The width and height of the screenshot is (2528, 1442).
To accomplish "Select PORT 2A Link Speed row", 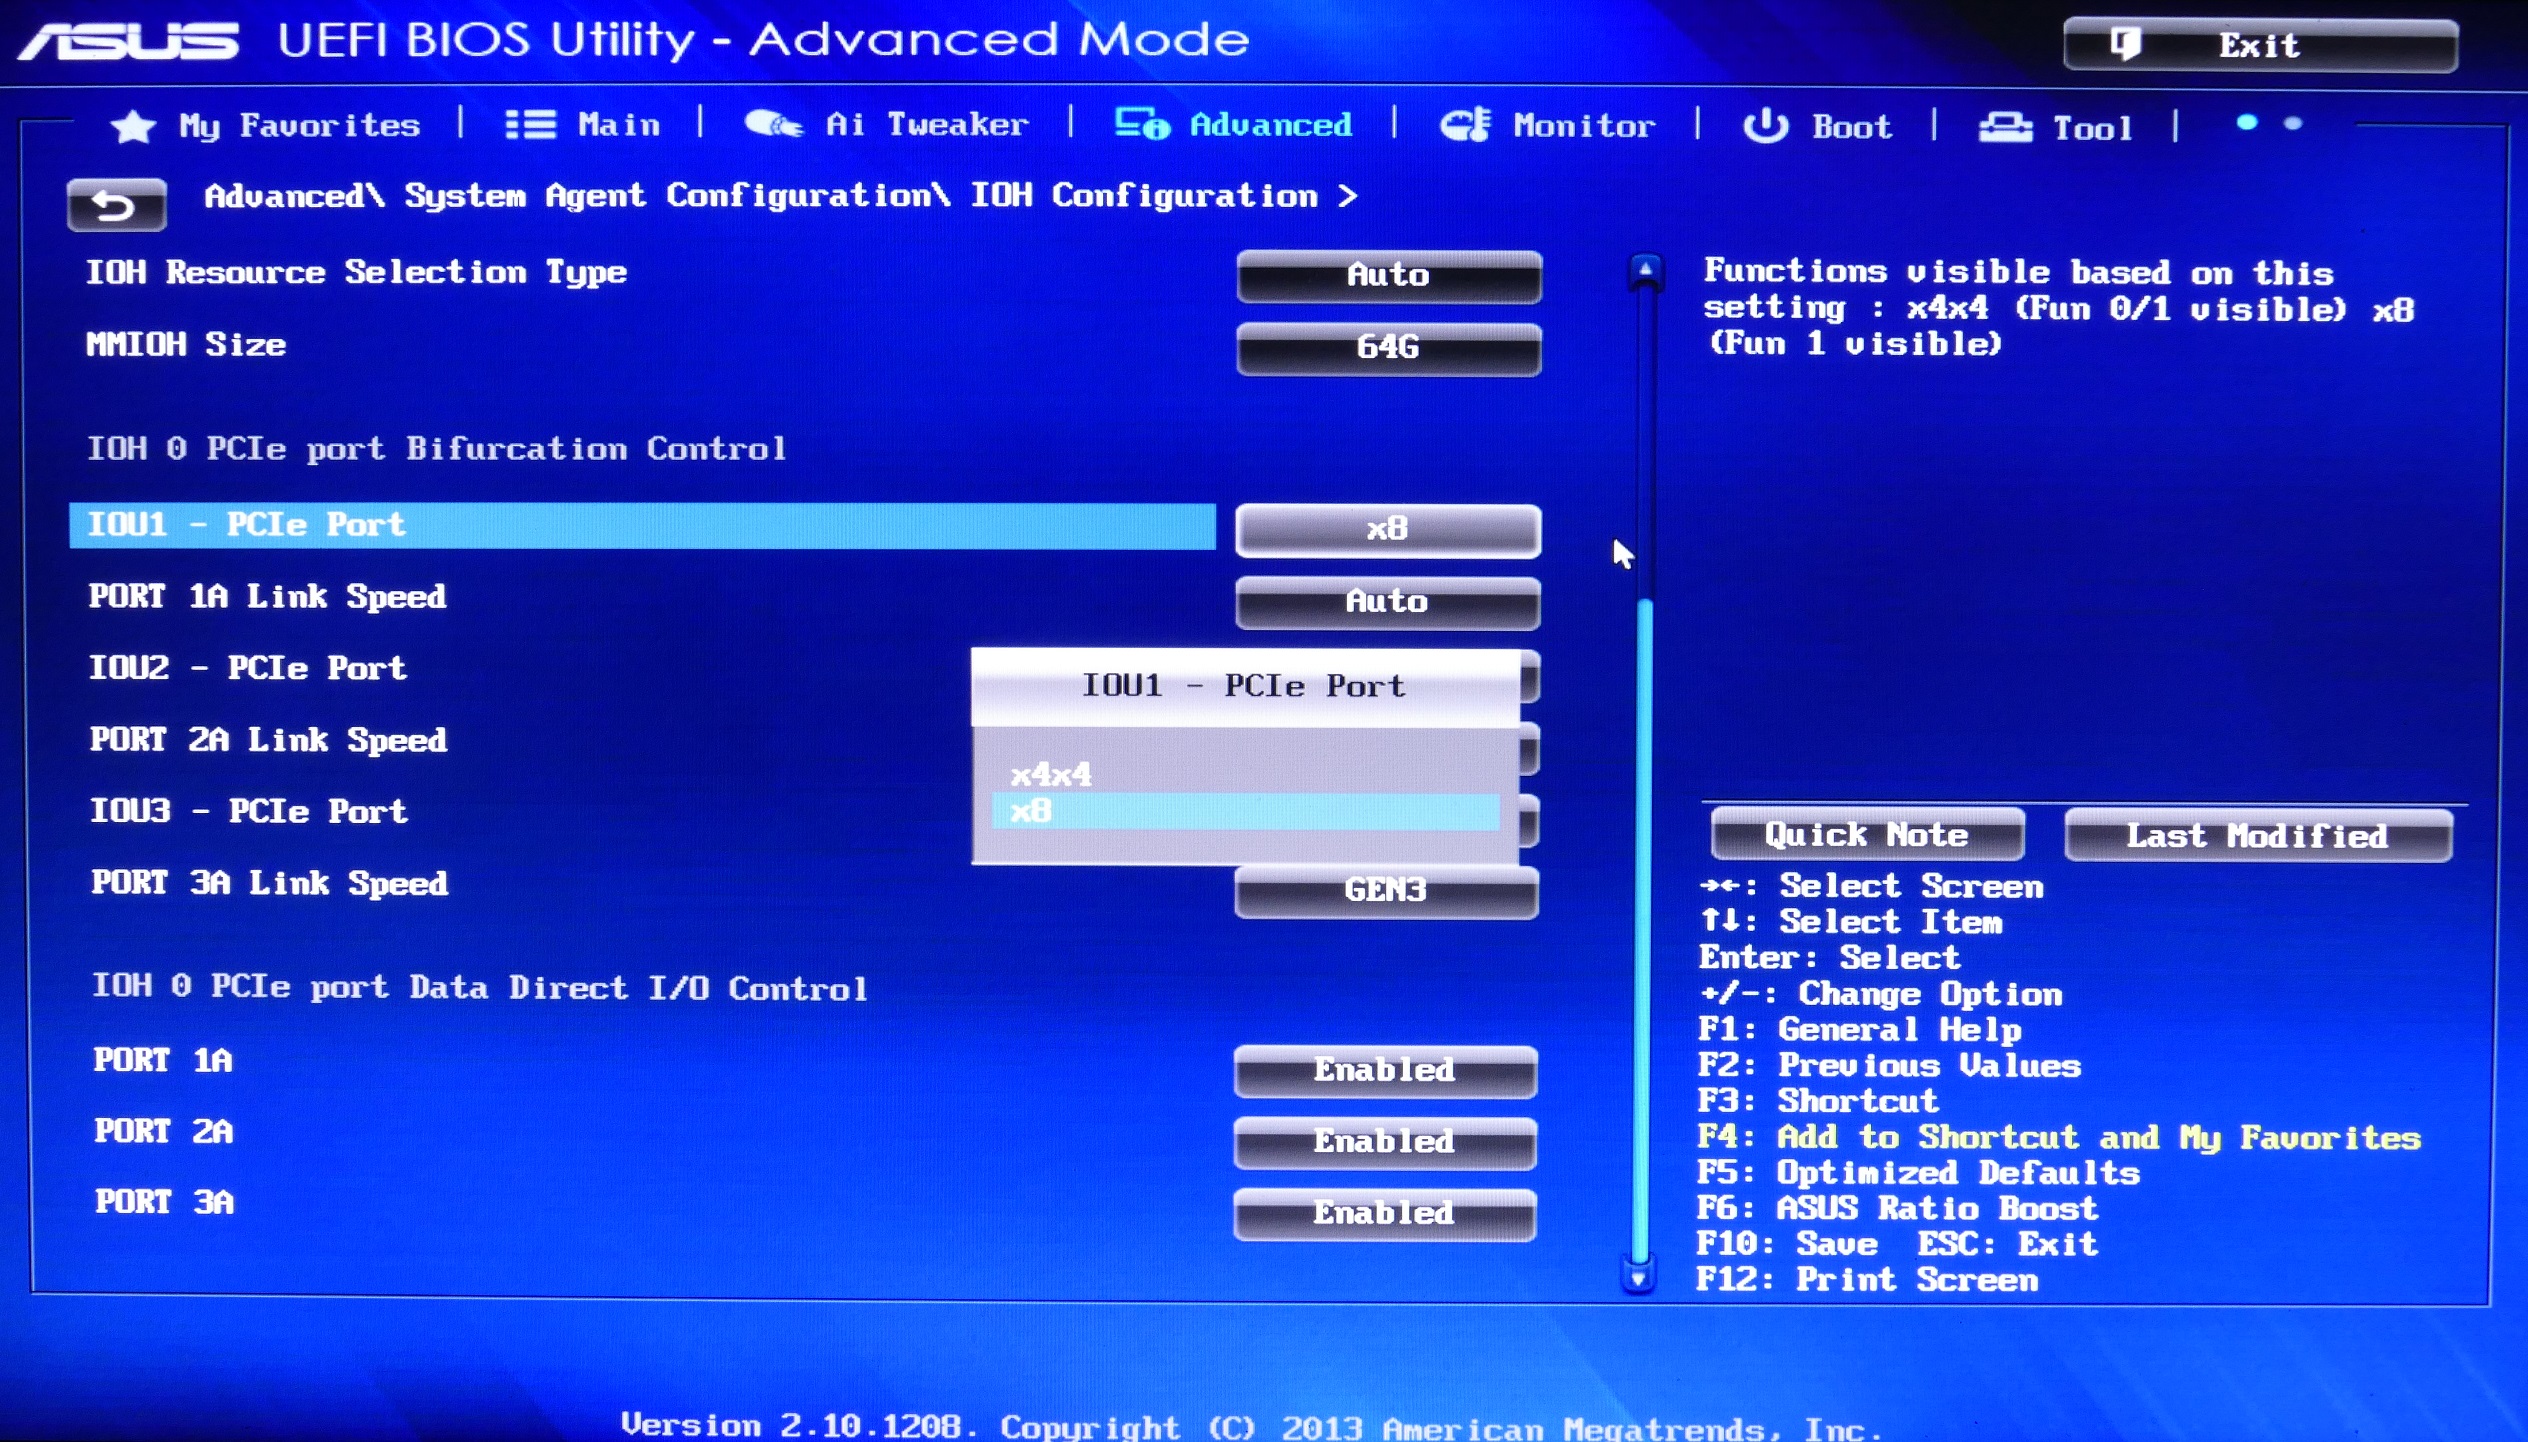I will pos(268,740).
